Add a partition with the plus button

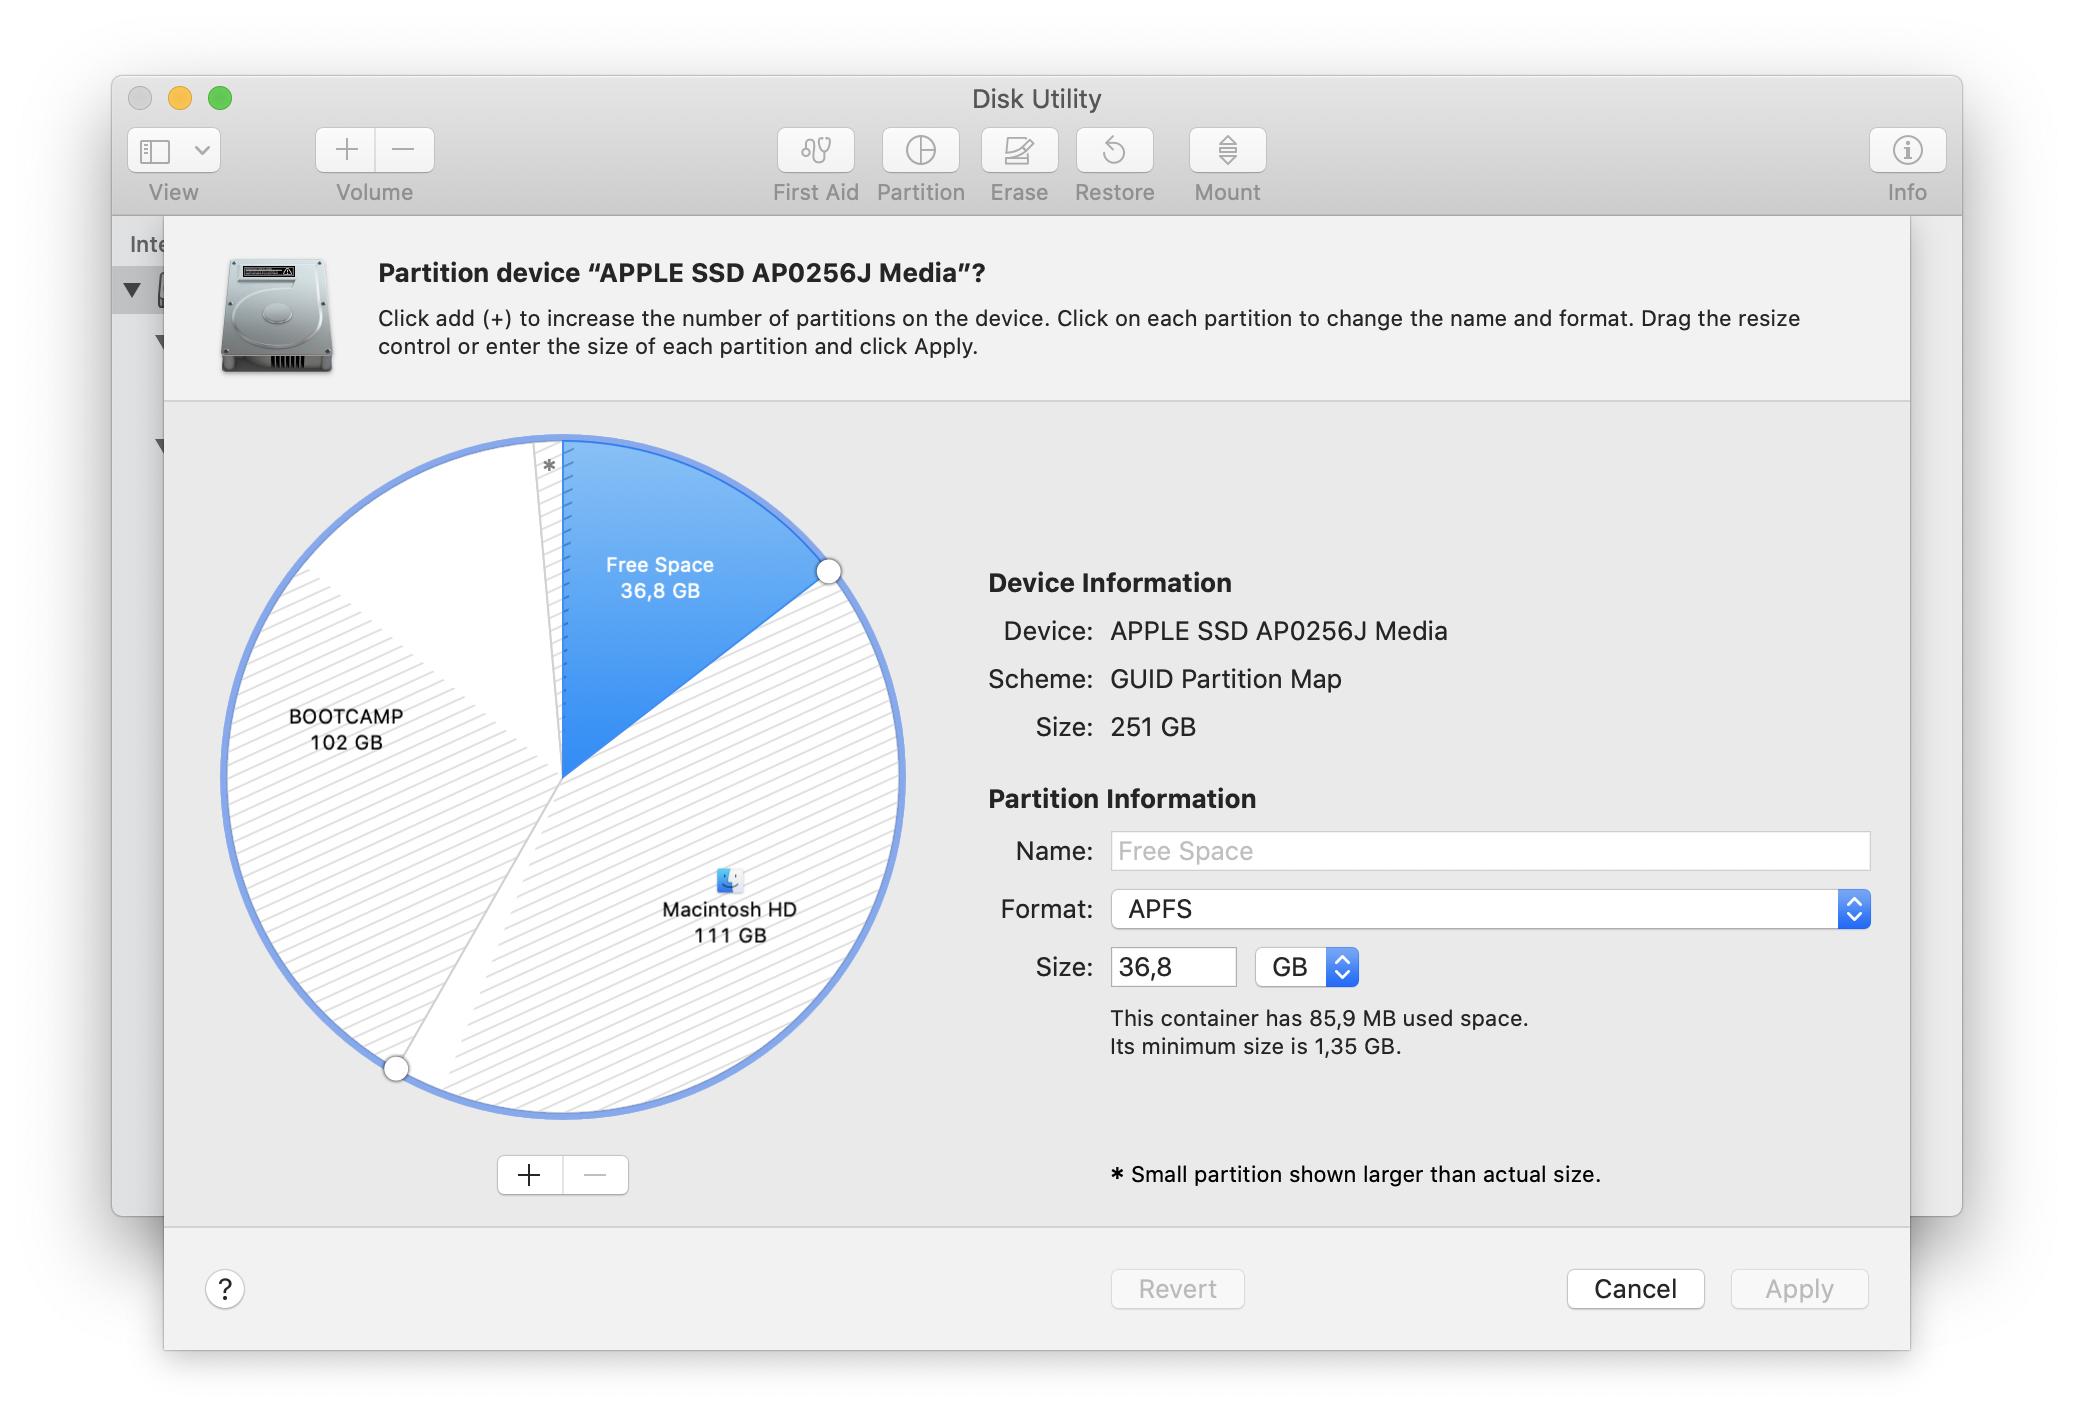pos(530,1175)
